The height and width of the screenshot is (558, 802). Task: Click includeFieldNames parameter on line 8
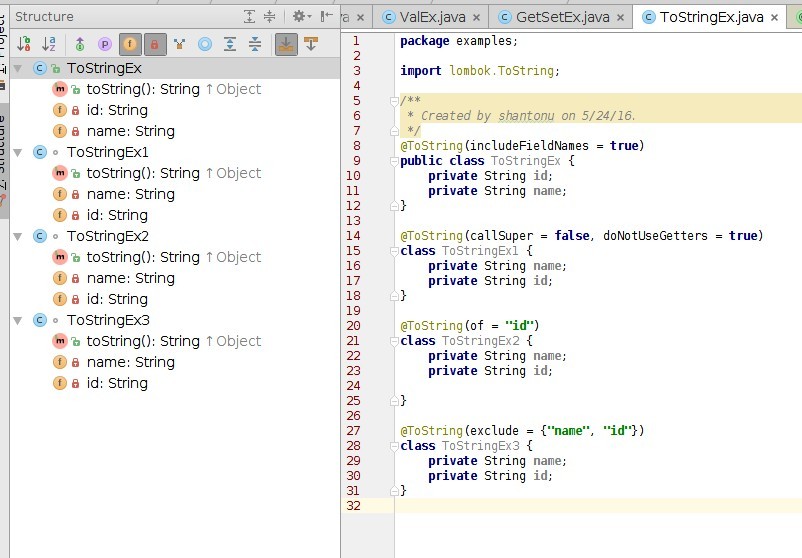(529, 146)
